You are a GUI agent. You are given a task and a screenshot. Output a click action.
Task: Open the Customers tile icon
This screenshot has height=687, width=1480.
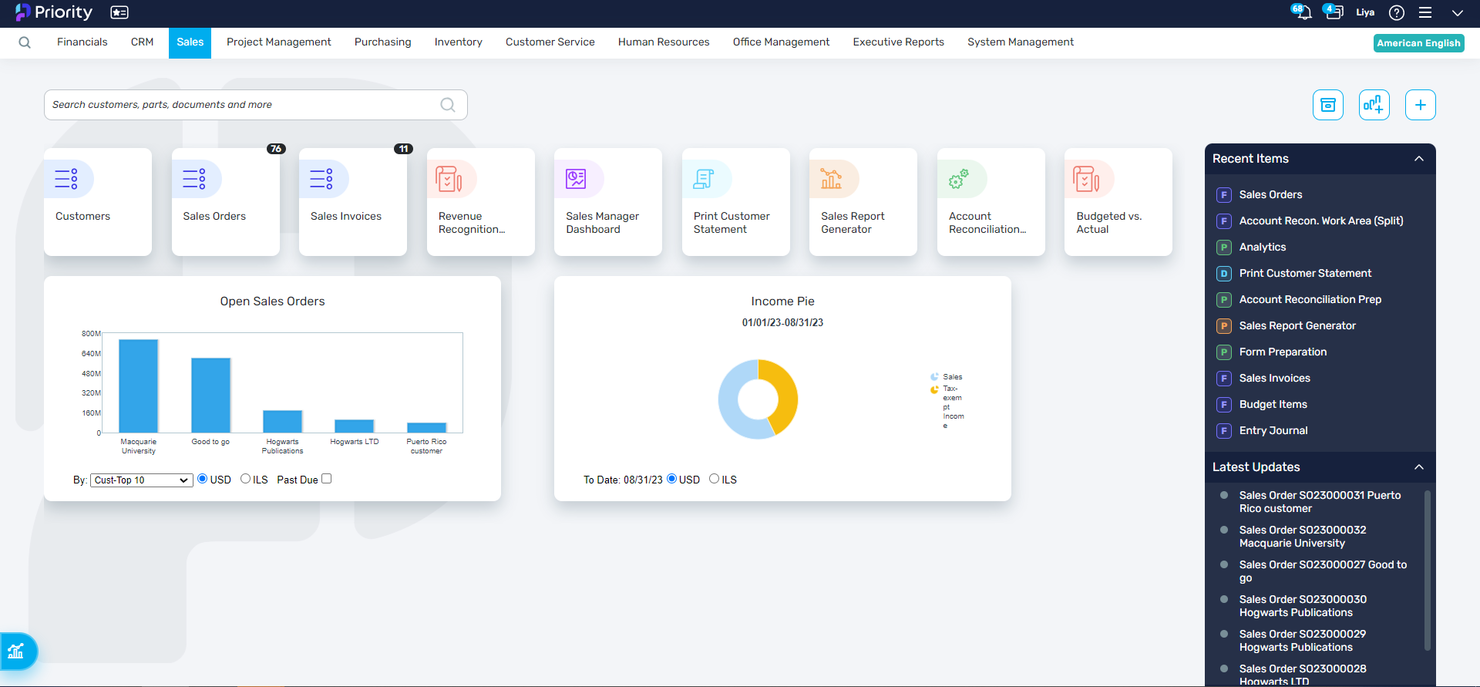click(x=69, y=178)
